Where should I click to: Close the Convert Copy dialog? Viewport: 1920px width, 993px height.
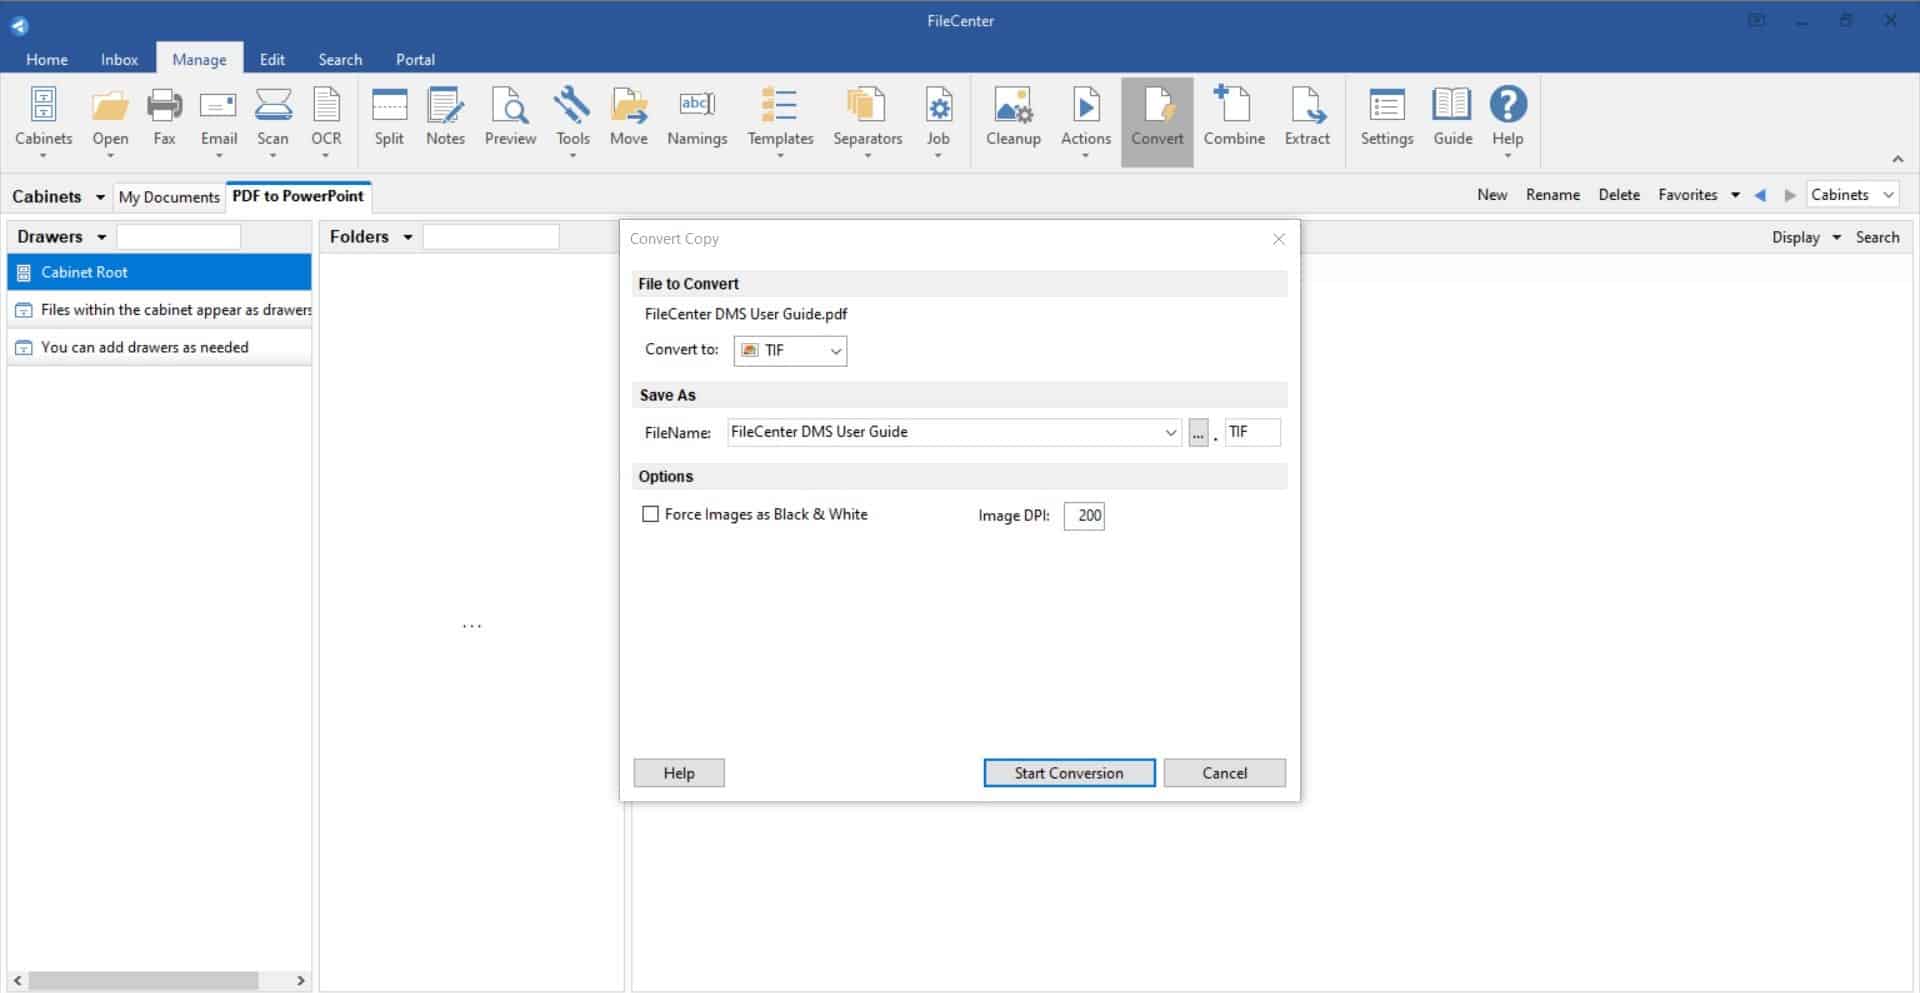click(1278, 239)
